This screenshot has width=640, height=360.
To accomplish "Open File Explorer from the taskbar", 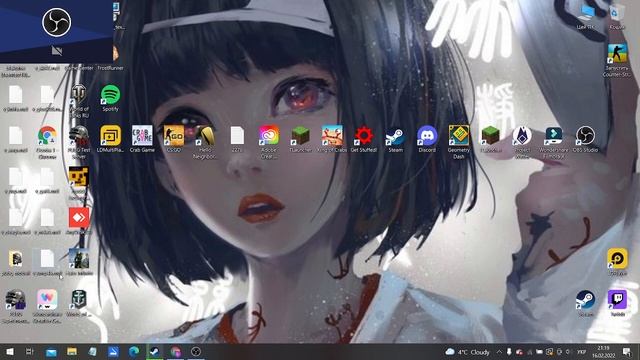I will coord(72,351).
